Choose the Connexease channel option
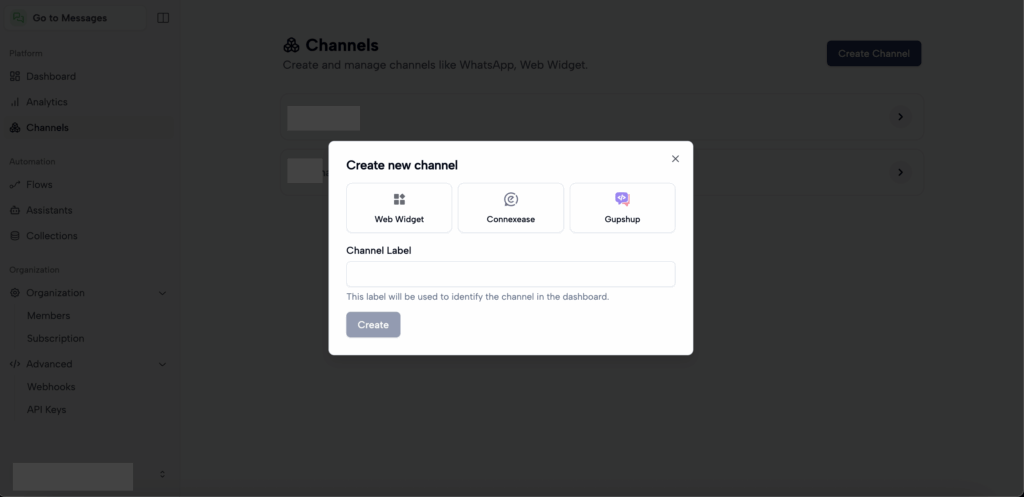 511,208
